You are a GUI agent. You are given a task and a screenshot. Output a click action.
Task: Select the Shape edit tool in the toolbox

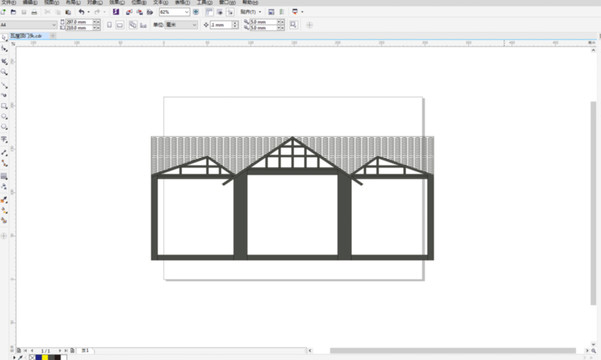pyautogui.click(x=4, y=49)
